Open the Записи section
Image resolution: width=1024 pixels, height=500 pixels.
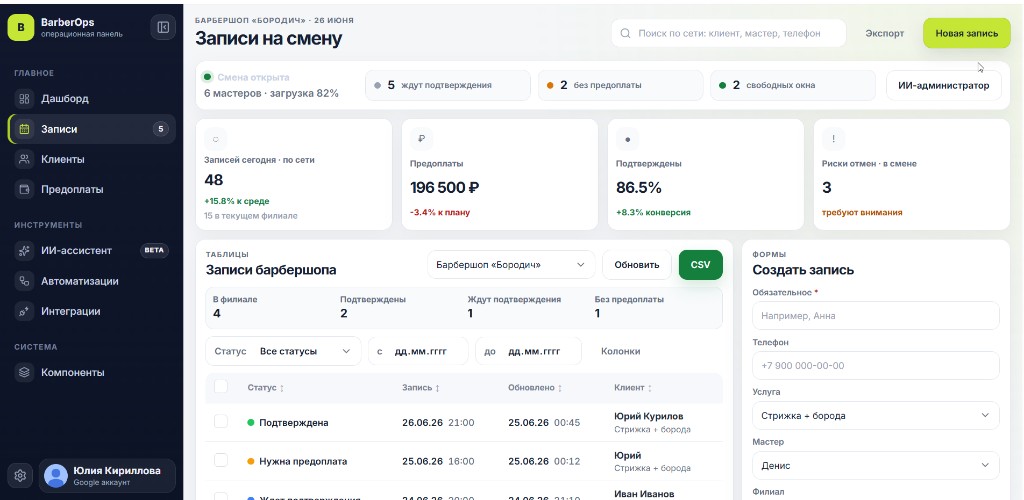(91, 129)
